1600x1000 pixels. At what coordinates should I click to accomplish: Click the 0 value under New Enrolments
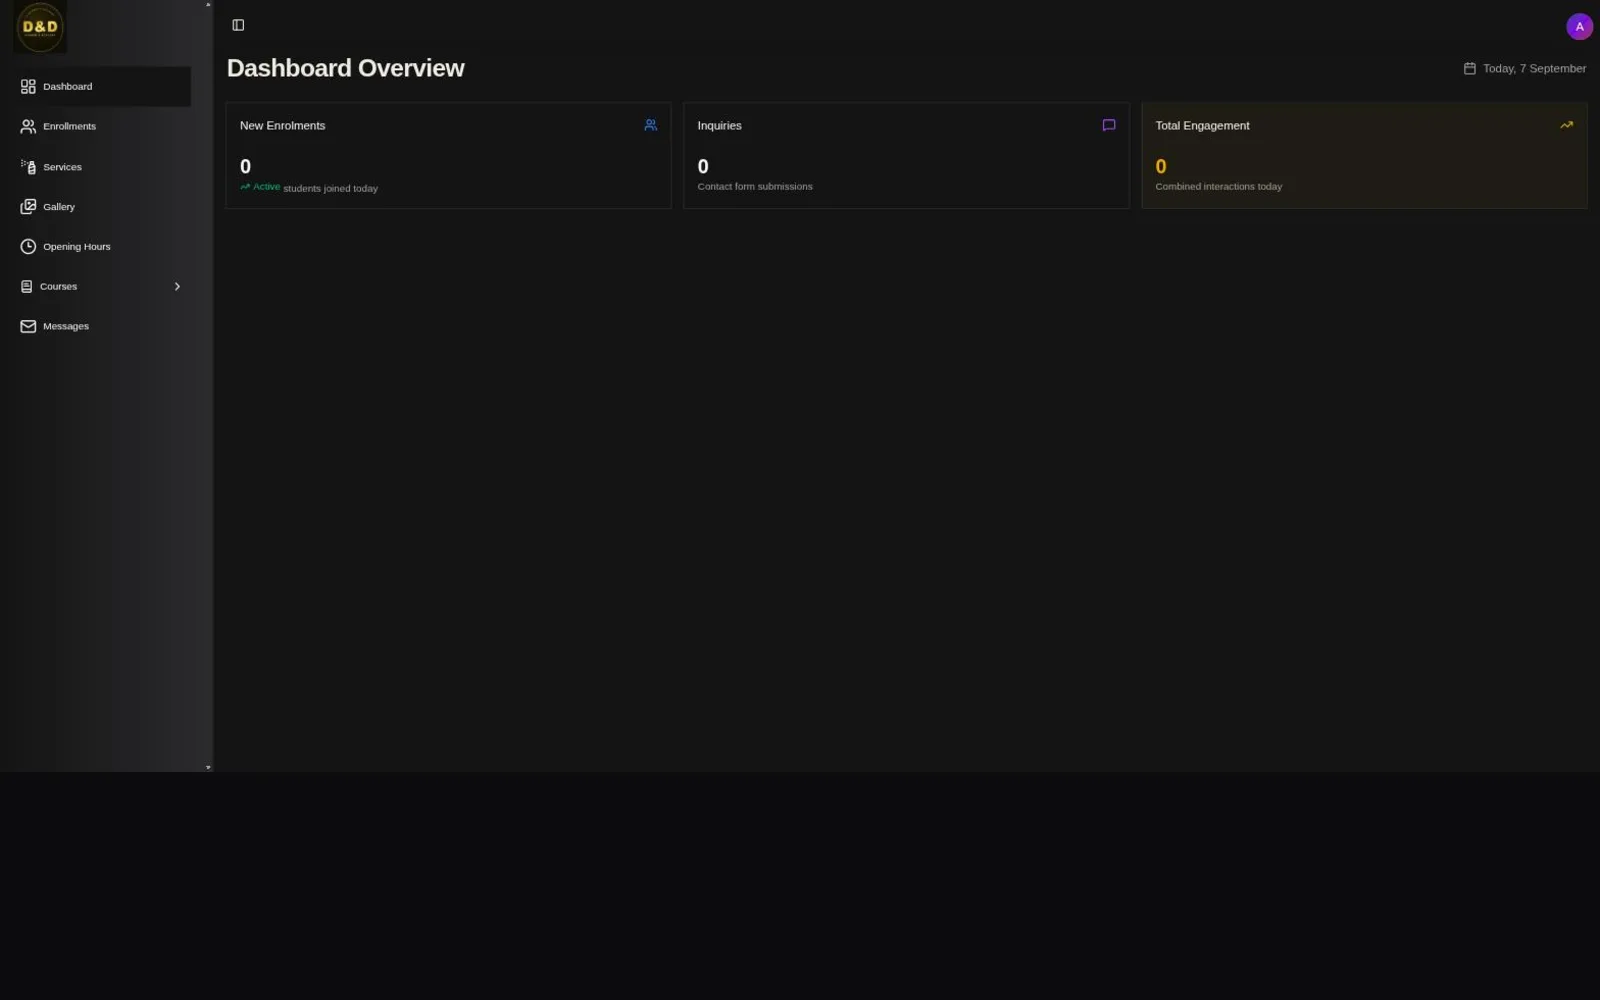pyautogui.click(x=245, y=167)
